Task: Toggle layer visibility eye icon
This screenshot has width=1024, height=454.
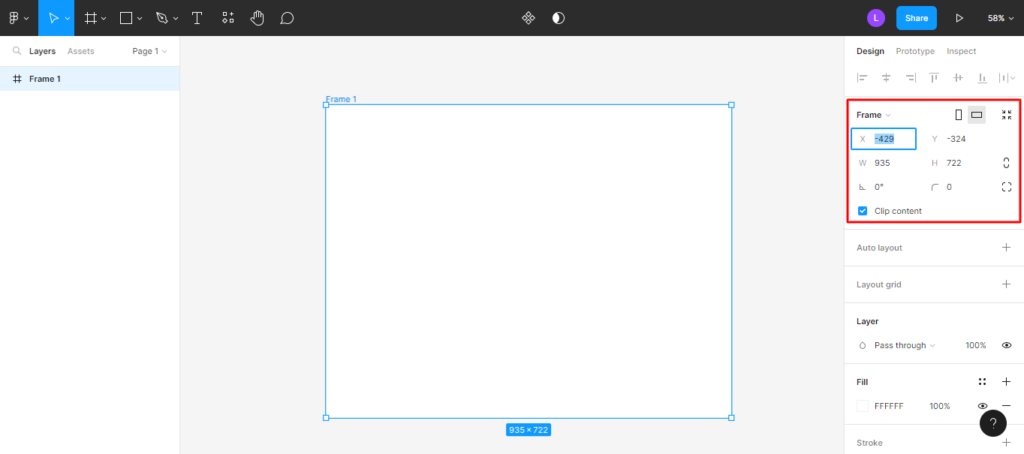Action: [x=1006, y=345]
